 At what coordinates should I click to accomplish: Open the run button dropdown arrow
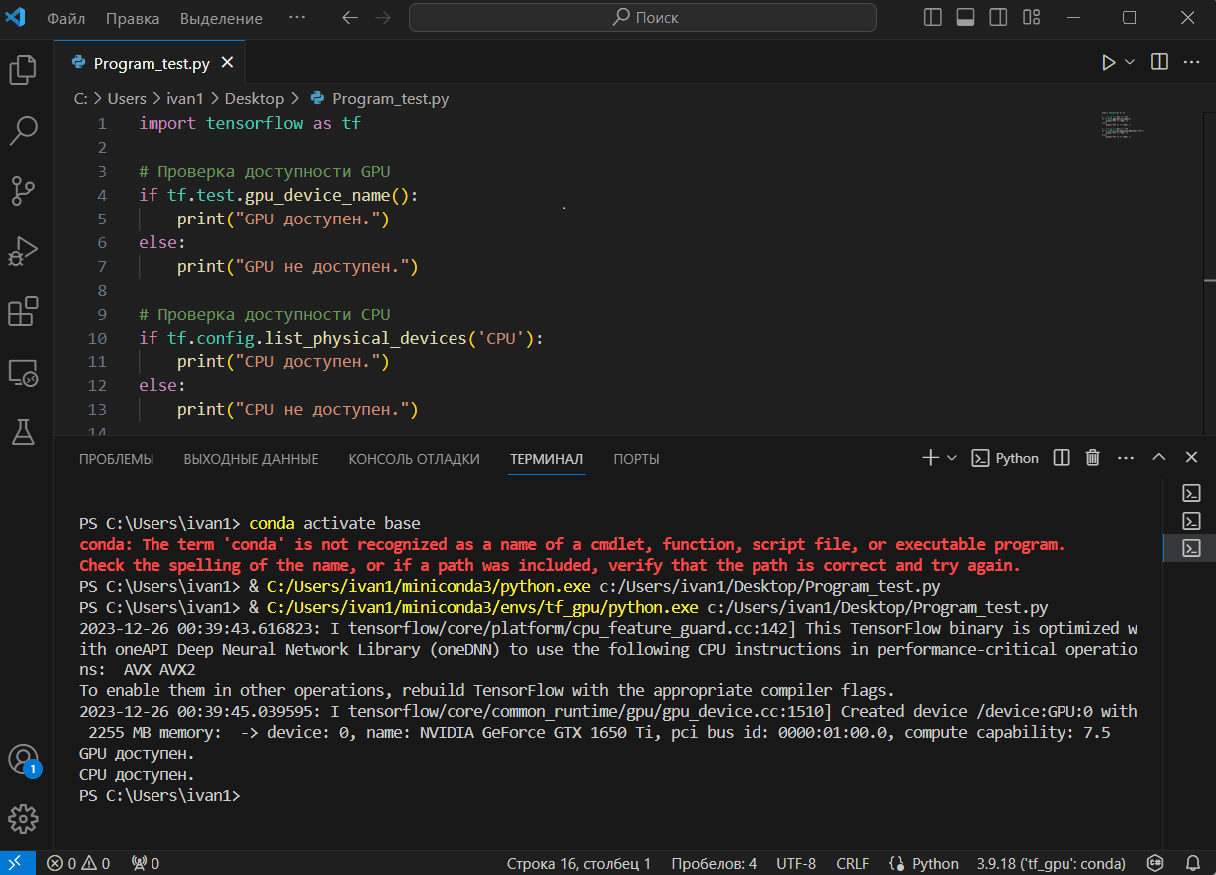[x=1131, y=62]
